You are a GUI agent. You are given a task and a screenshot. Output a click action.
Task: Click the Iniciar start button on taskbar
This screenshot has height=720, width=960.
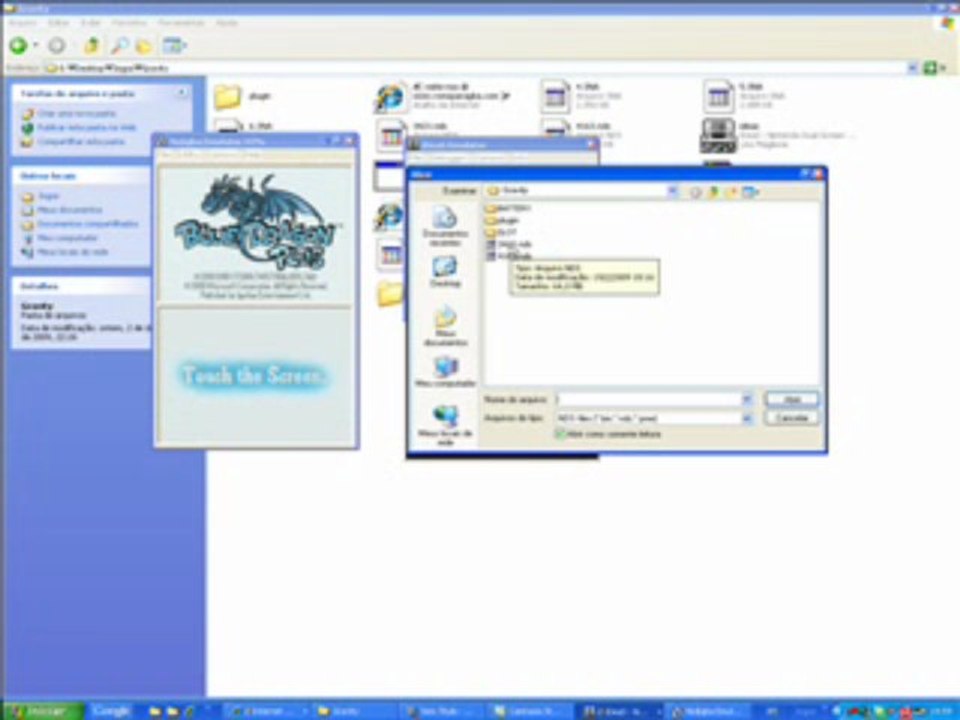(42, 711)
